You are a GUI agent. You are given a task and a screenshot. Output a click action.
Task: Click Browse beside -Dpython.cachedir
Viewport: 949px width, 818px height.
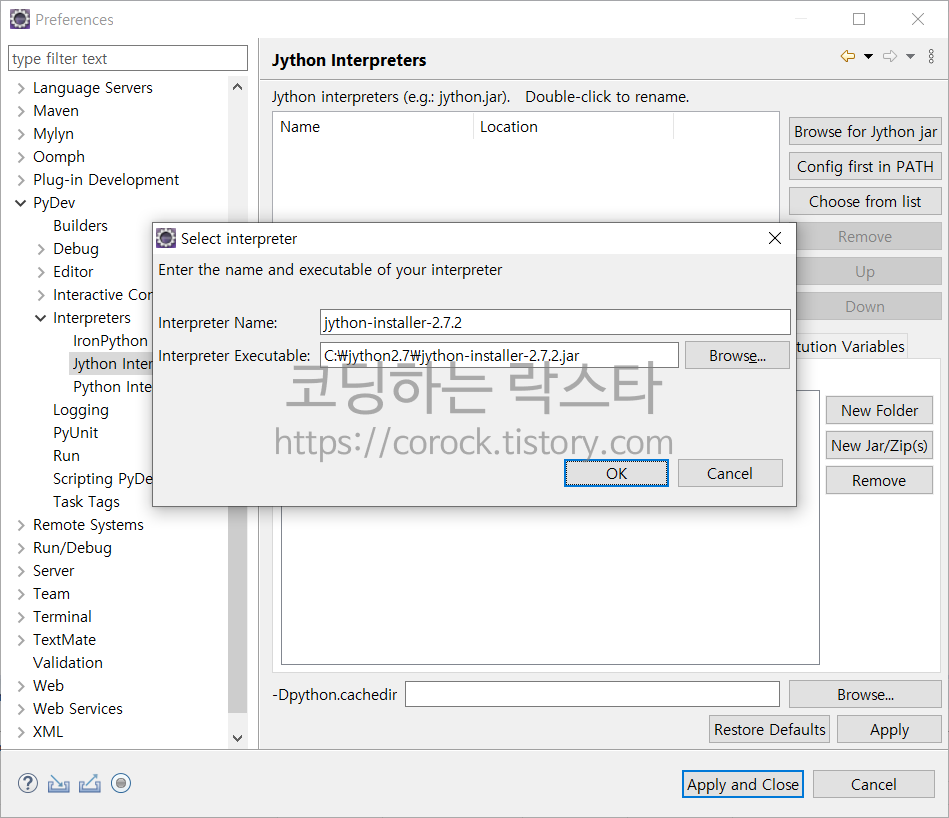(865, 694)
